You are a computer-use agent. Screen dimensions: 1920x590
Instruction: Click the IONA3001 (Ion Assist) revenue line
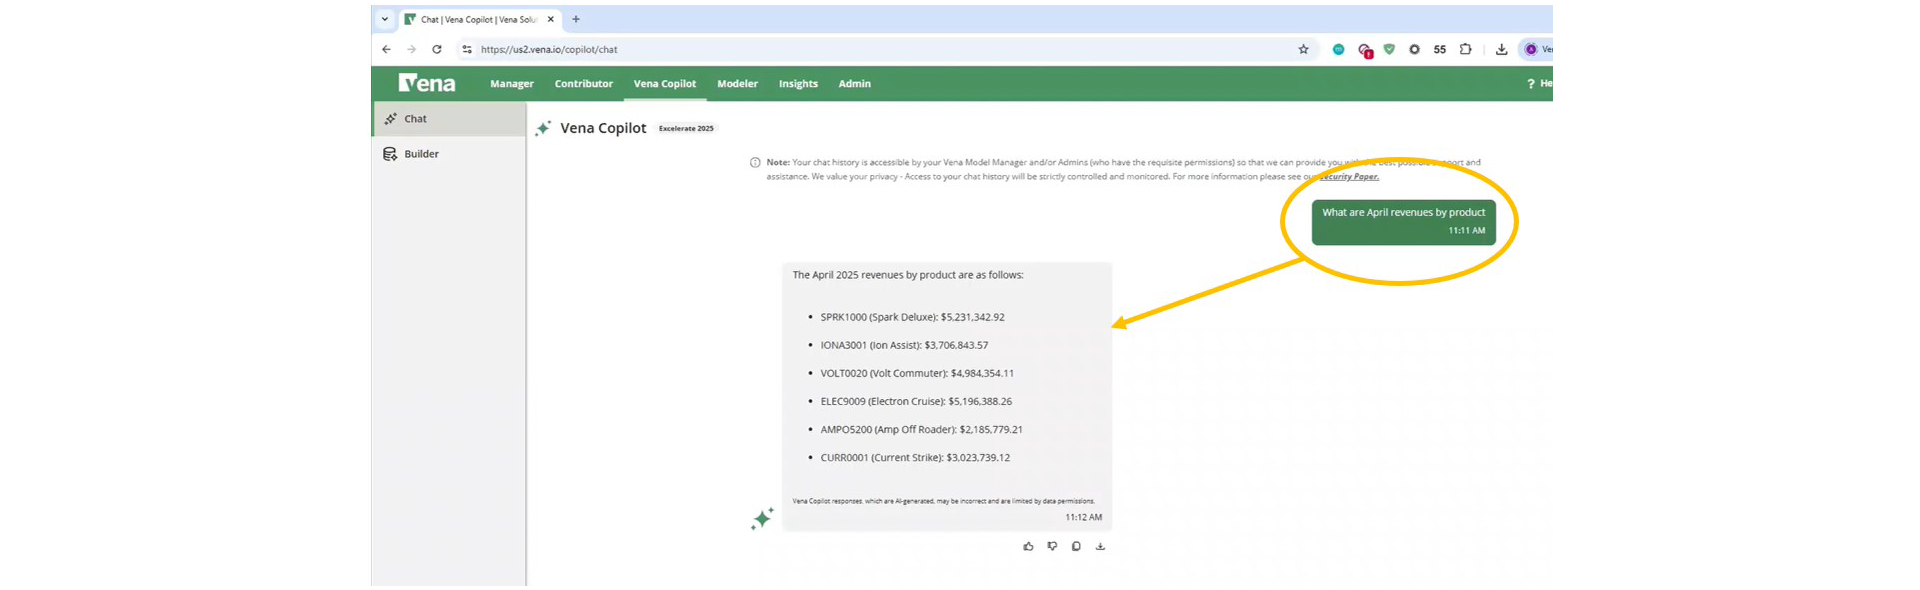904,345
